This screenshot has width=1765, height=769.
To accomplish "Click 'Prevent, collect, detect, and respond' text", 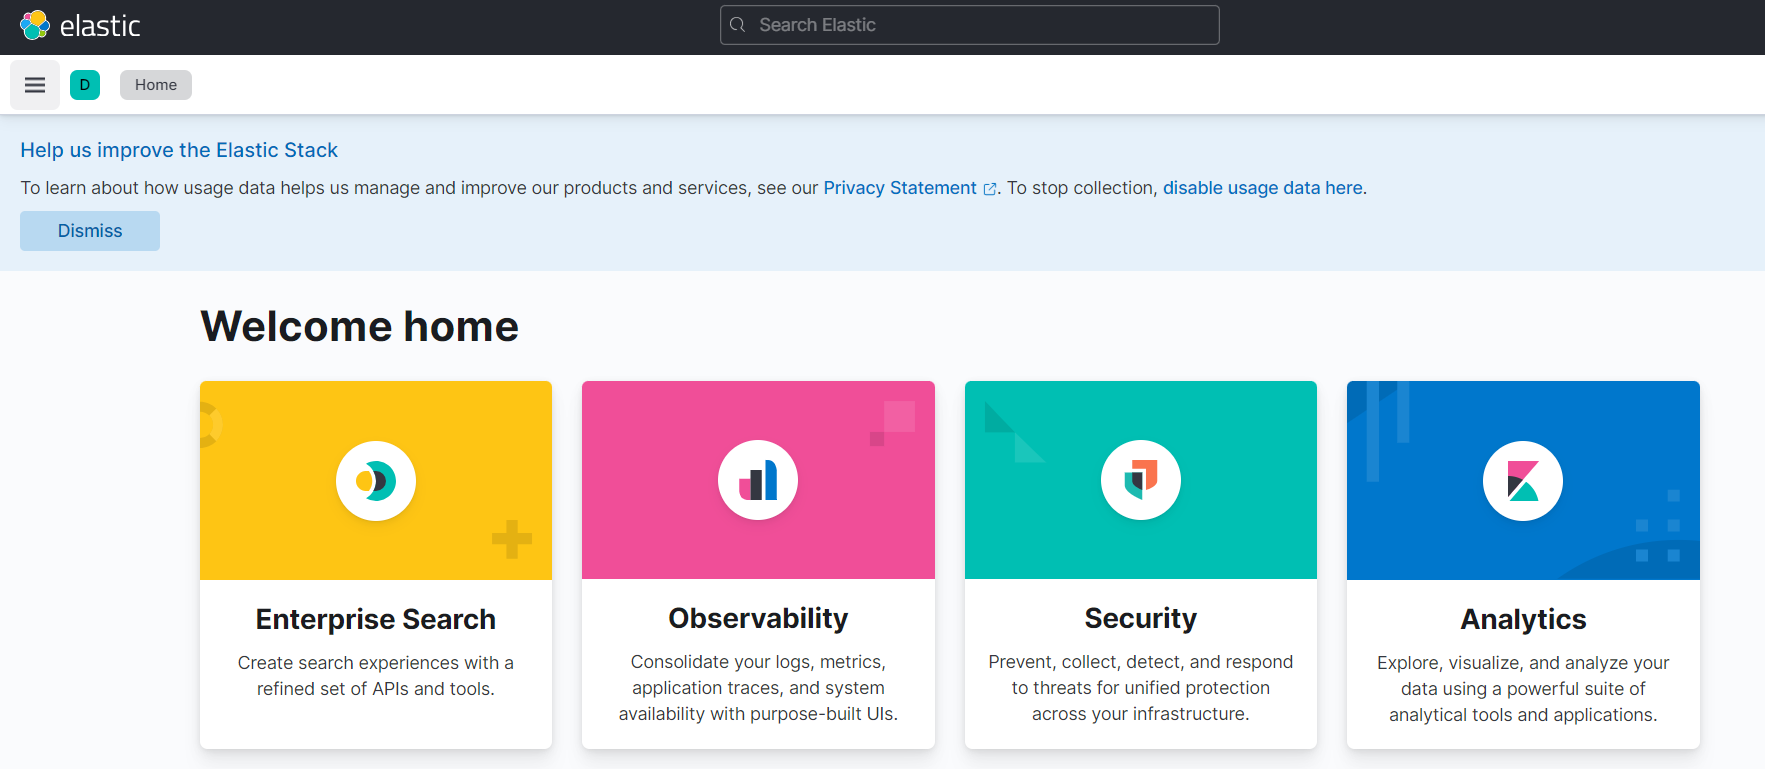I will pyautogui.click(x=1141, y=688).
